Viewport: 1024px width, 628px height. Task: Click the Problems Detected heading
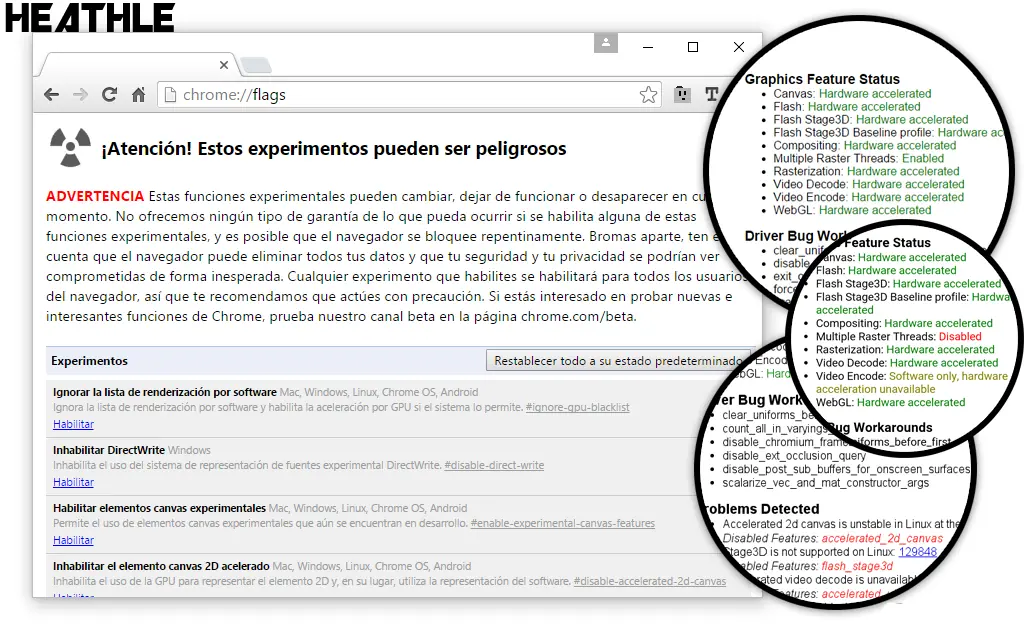pyautogui.click(x=761, y=509)
